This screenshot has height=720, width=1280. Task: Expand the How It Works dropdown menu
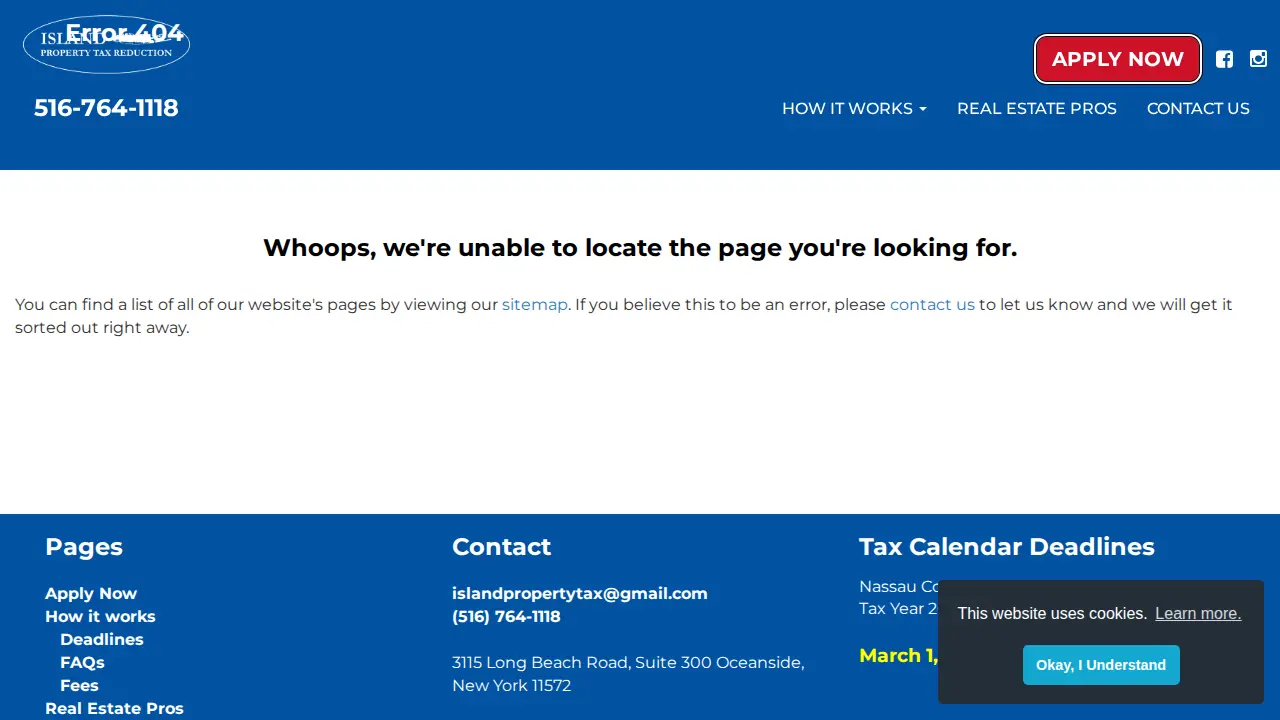(x=854, y=108)
